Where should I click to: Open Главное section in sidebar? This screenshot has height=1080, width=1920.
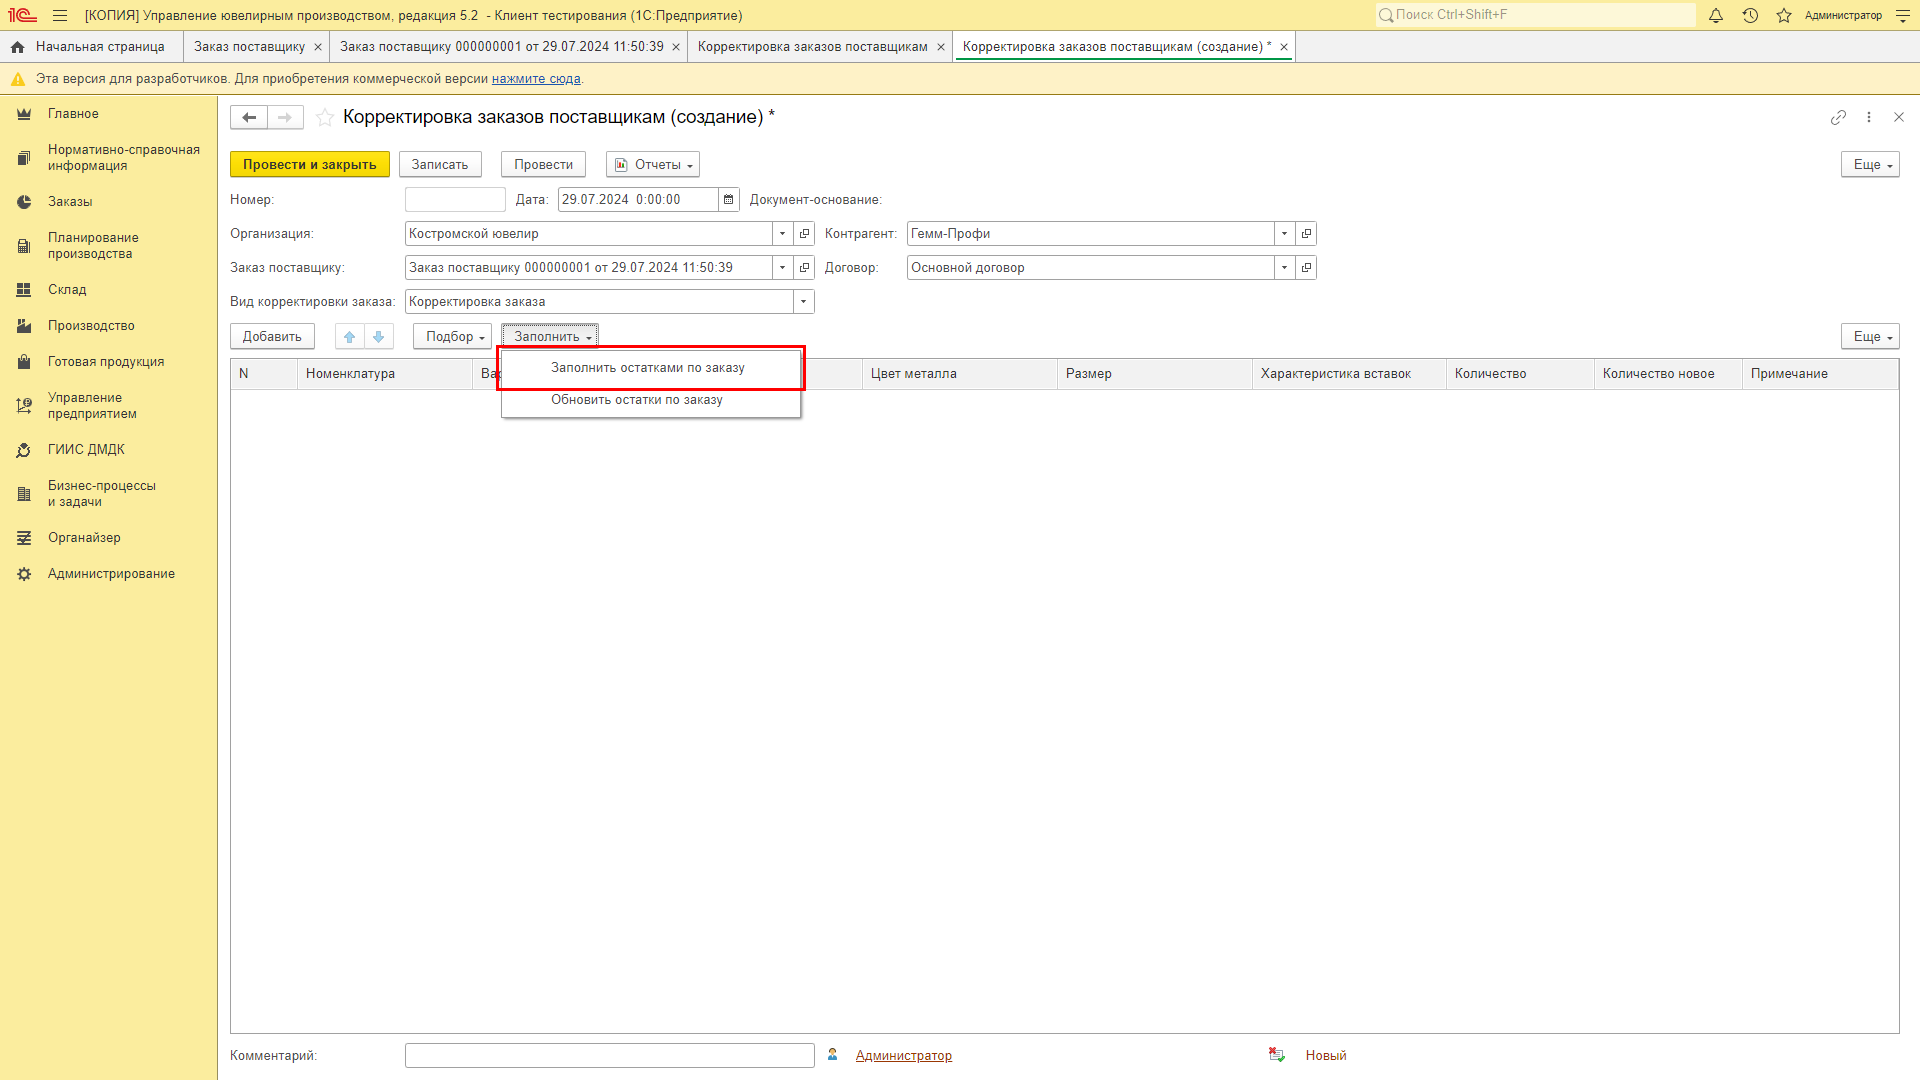(x=73, y=114)
